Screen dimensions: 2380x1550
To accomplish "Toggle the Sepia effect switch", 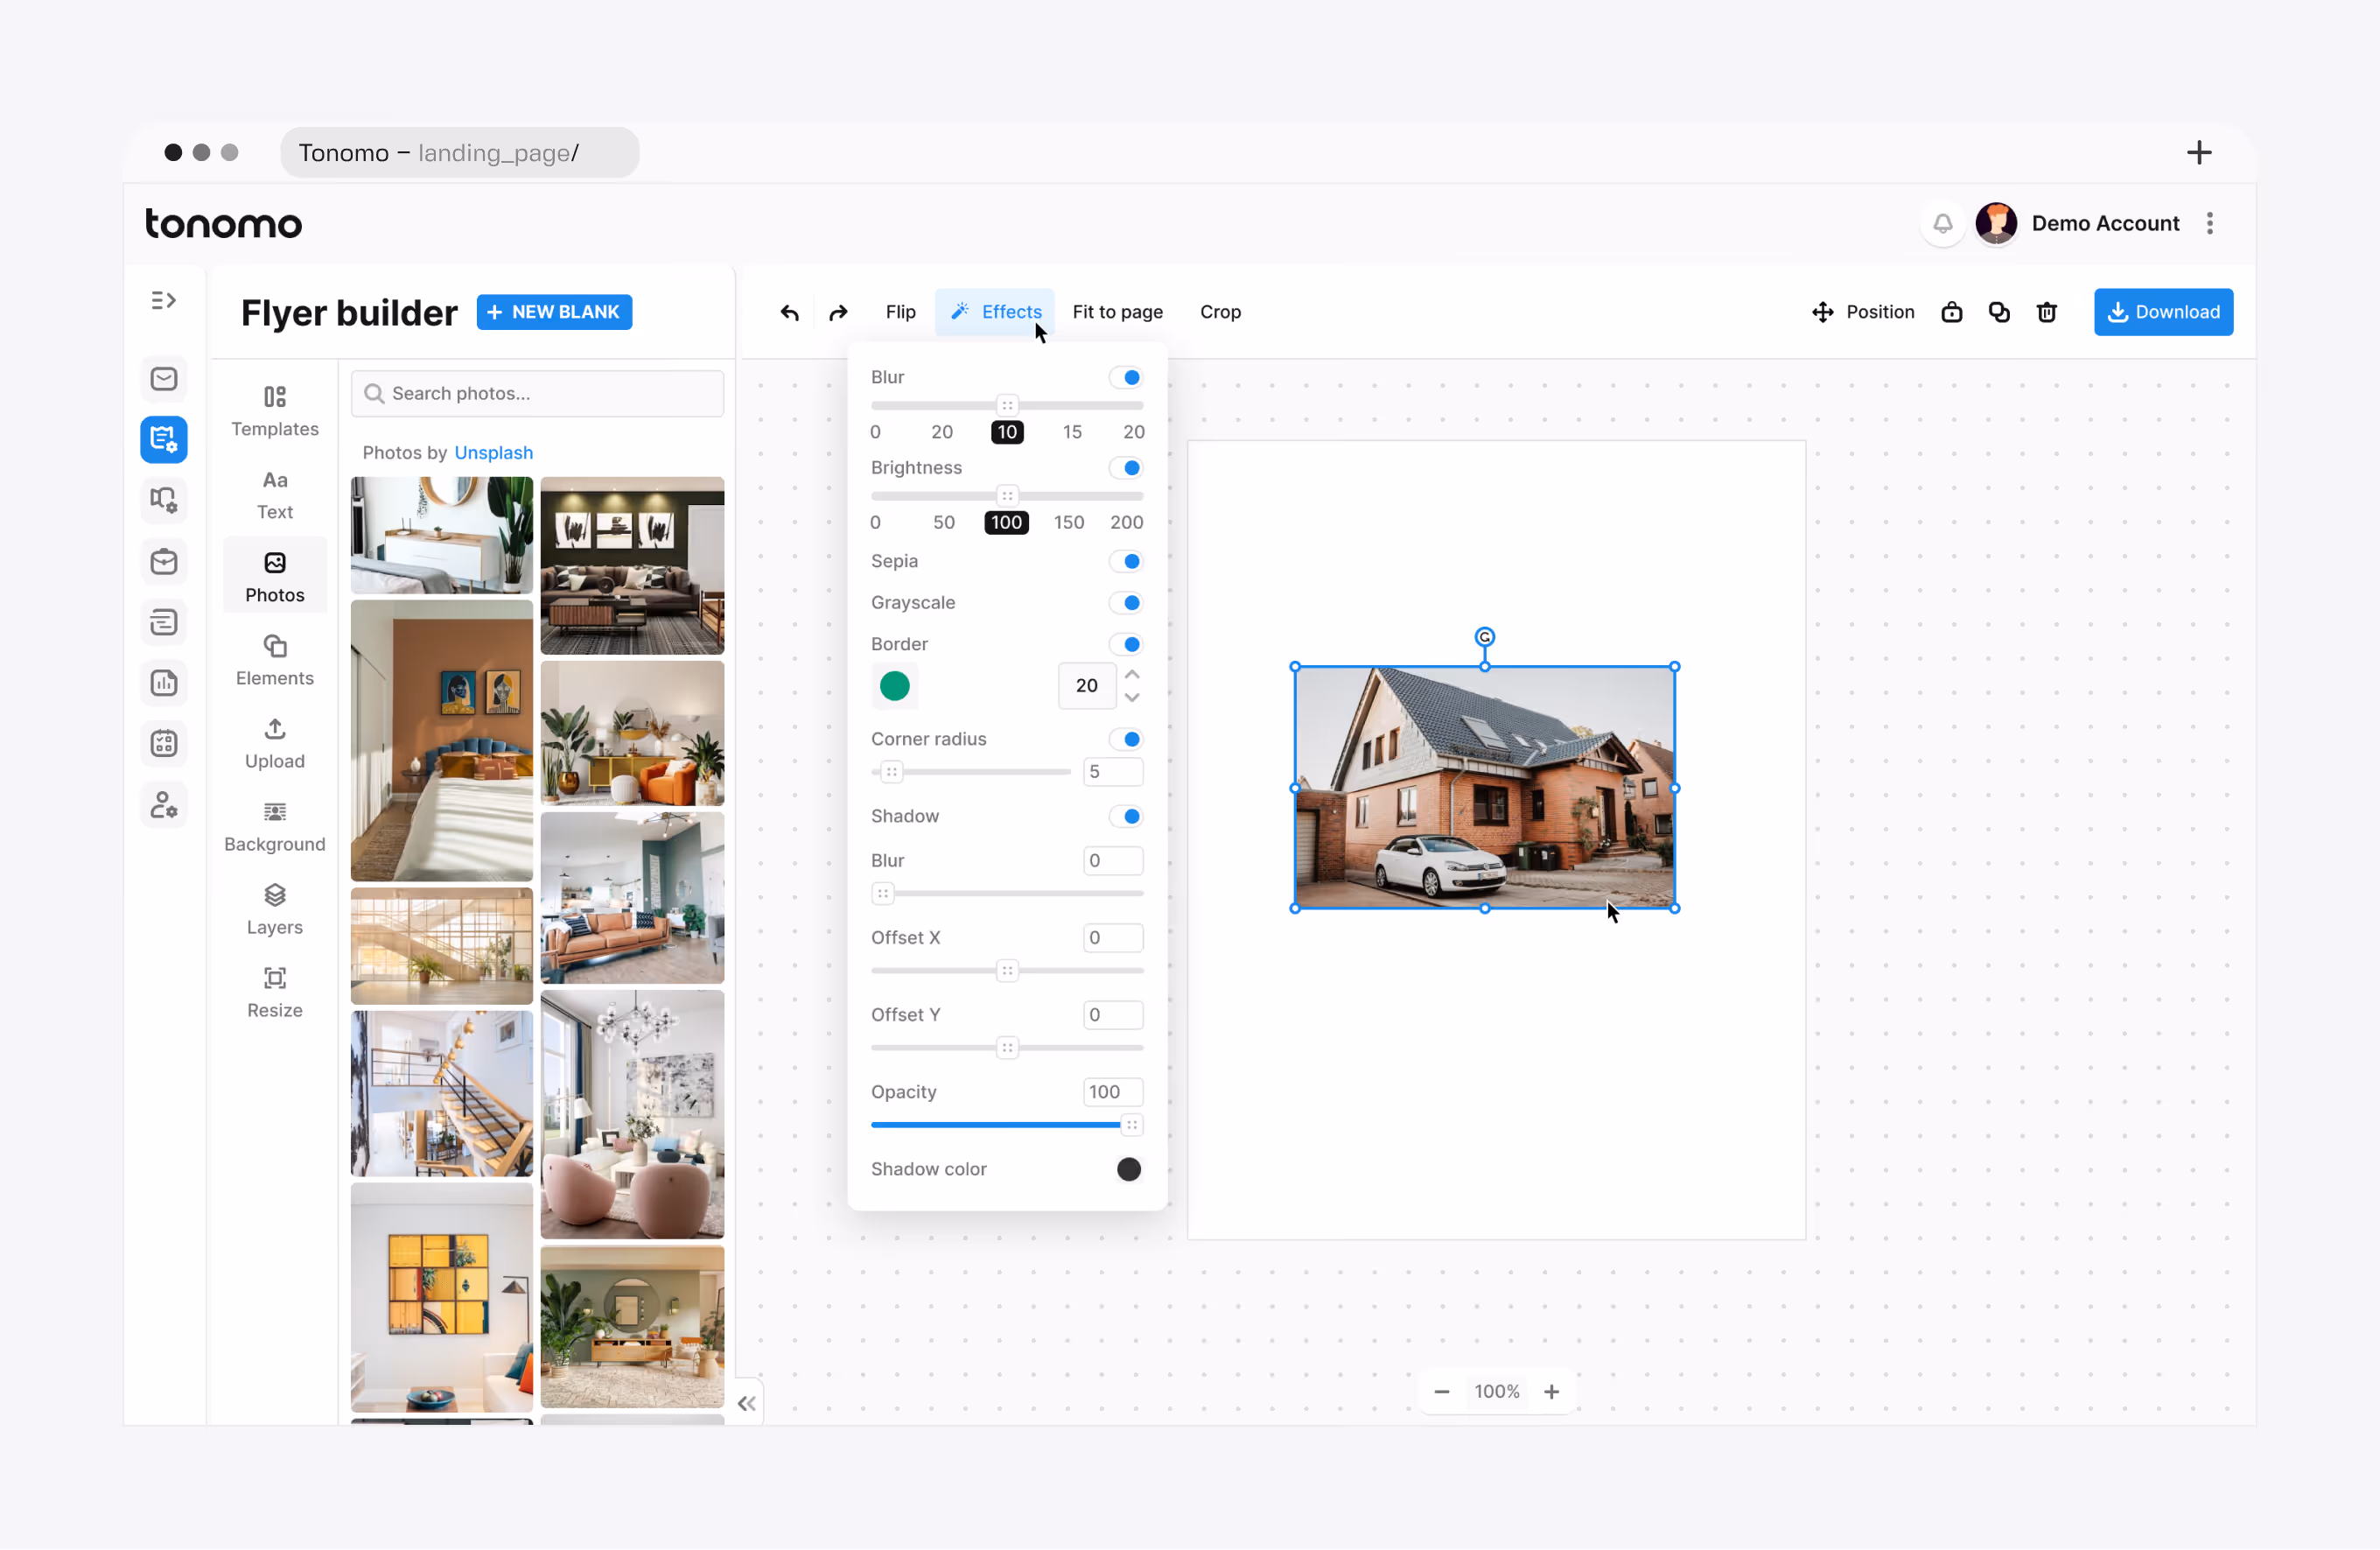I will coord(1126,561).
